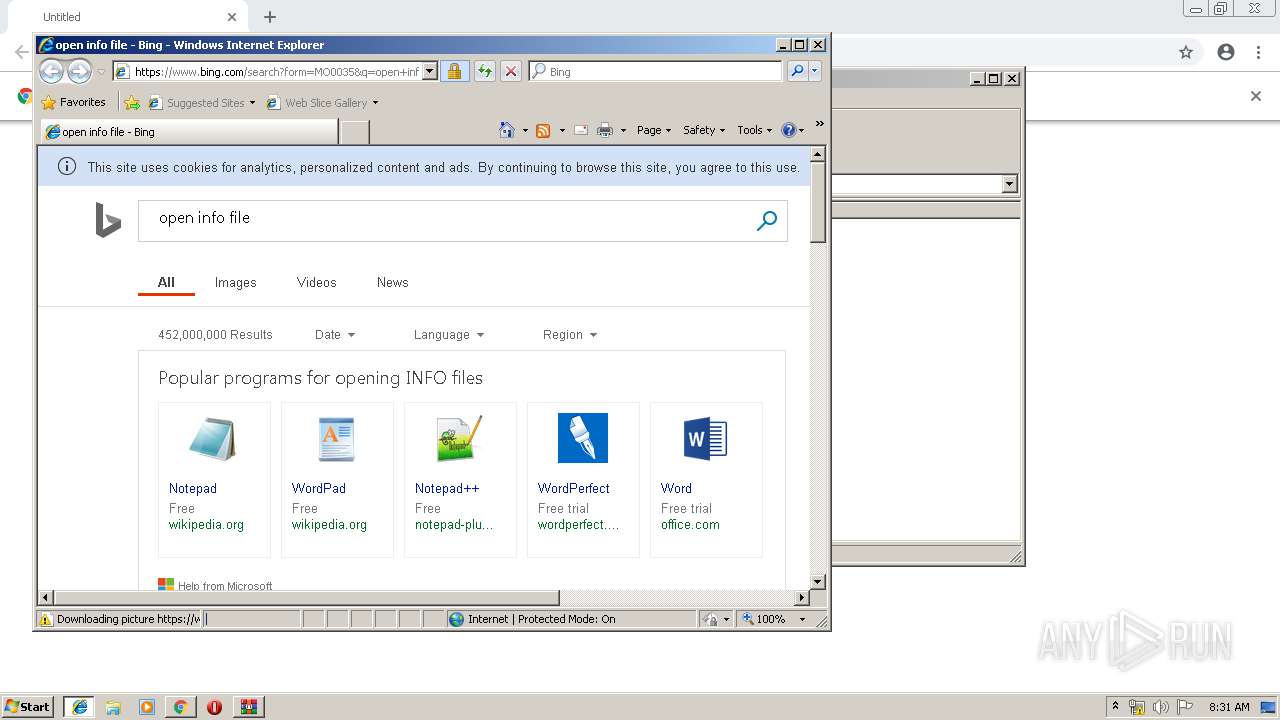
Task: Click the WordPerfect program icon
Action: coord(583,438)
